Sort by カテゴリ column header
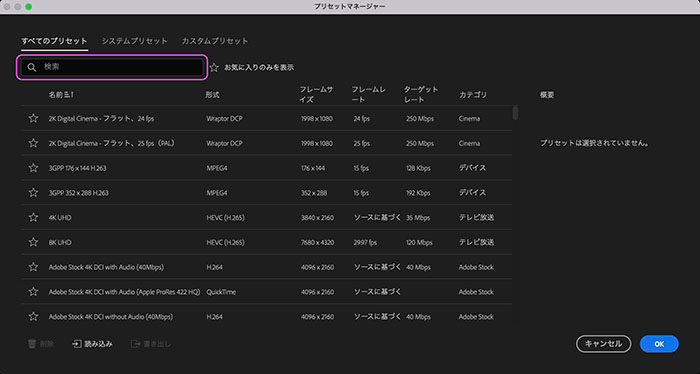 [473, 95]
